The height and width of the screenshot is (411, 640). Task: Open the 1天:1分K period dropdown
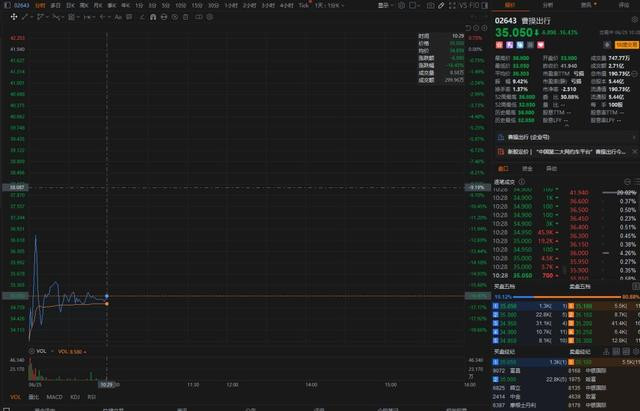pyautogui.click(x=329, y=5)
